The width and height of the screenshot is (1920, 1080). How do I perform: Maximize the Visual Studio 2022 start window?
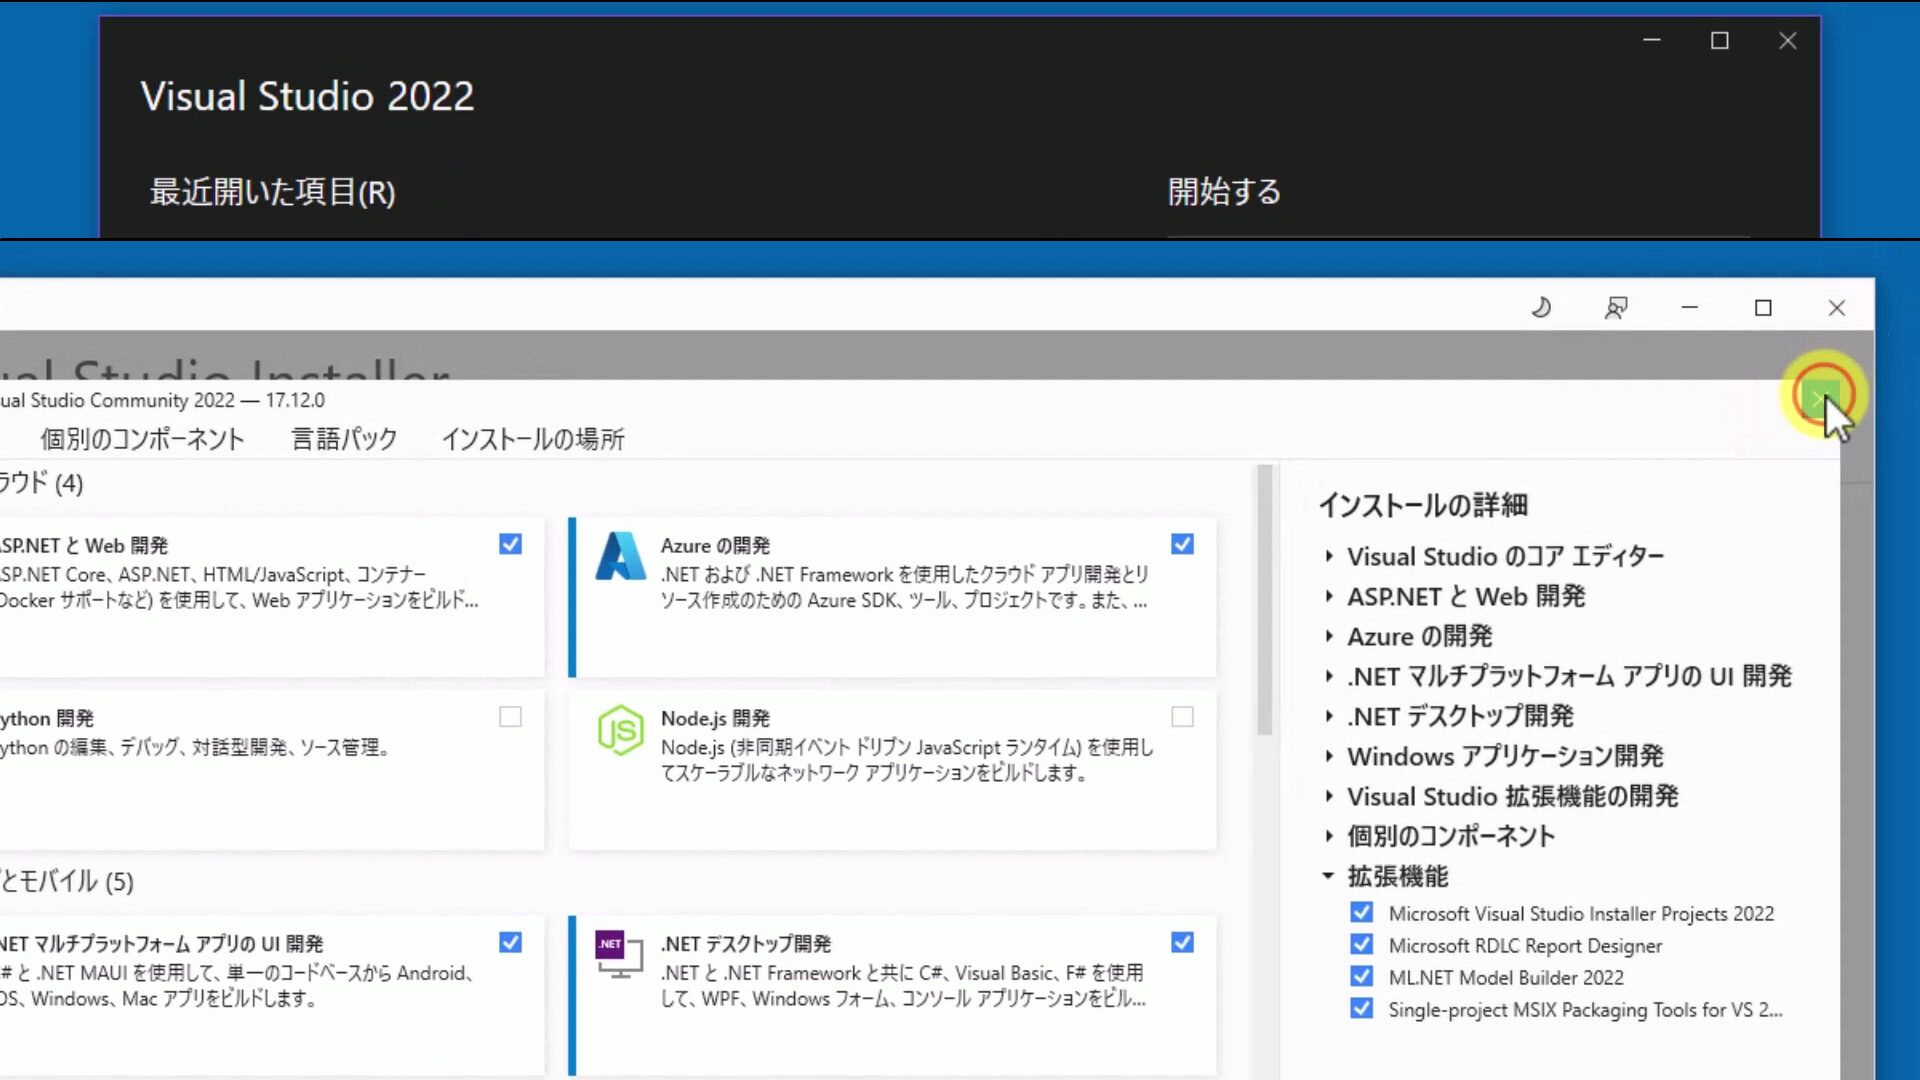pyautogui.click(x=1720, y=41)
